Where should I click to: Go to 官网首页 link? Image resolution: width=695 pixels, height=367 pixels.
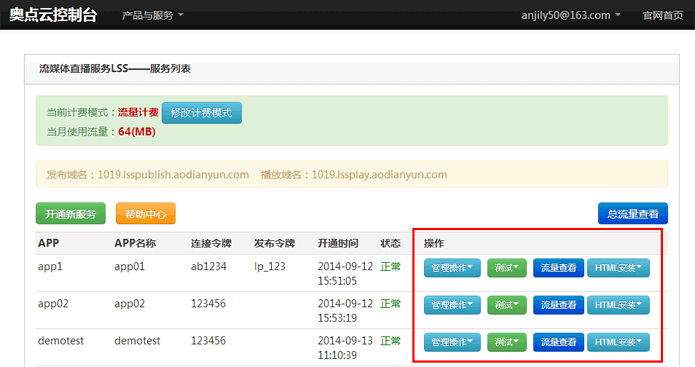[x=663, y=16]
